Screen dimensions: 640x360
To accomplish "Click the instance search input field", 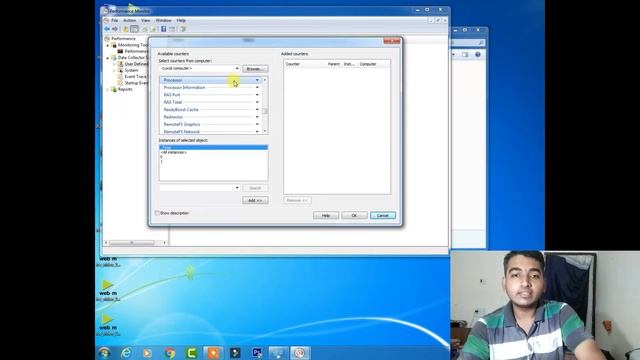I will [x=196, y=188].
